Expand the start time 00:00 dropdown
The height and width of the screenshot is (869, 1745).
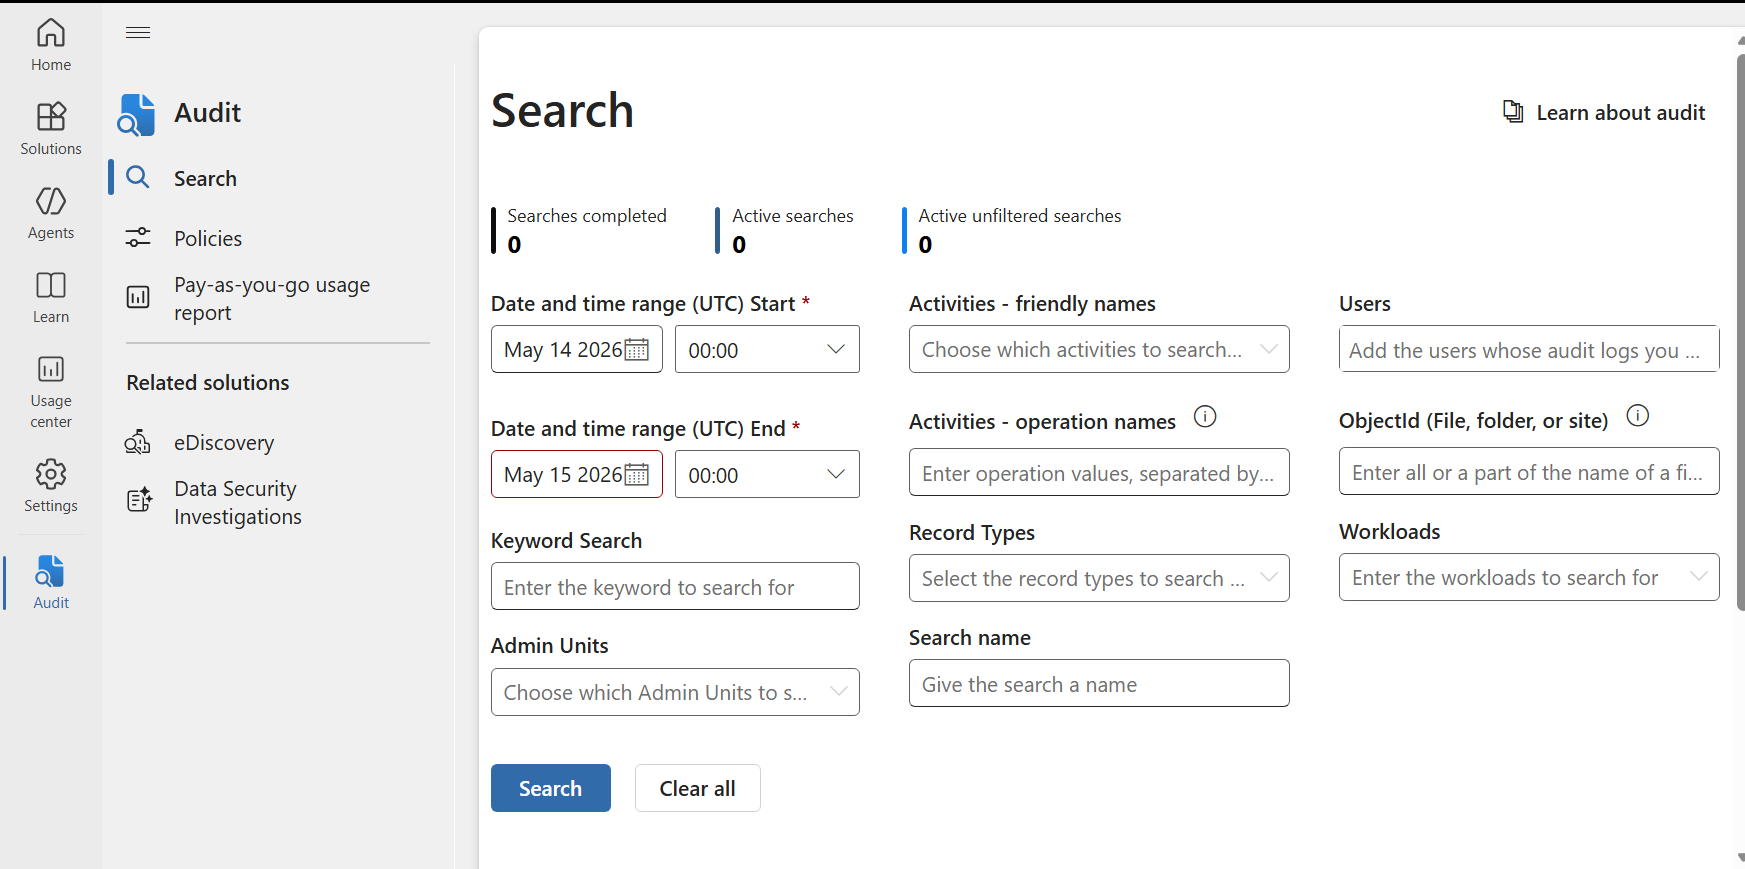coord(767,350)
